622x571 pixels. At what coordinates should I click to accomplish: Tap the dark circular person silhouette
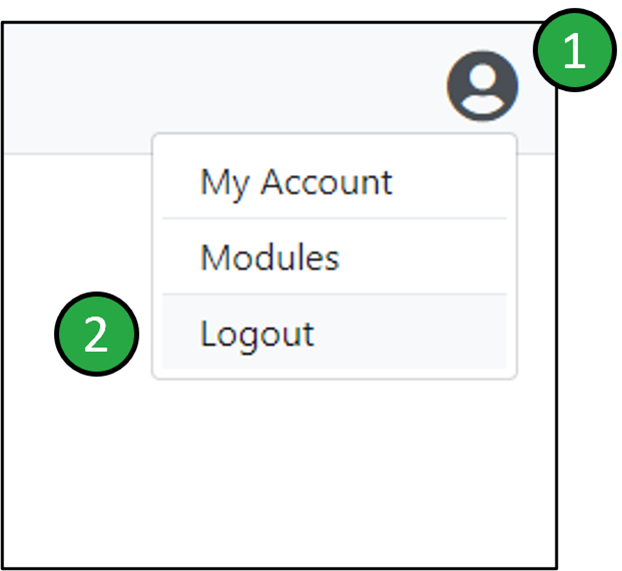tap(482, 86)
